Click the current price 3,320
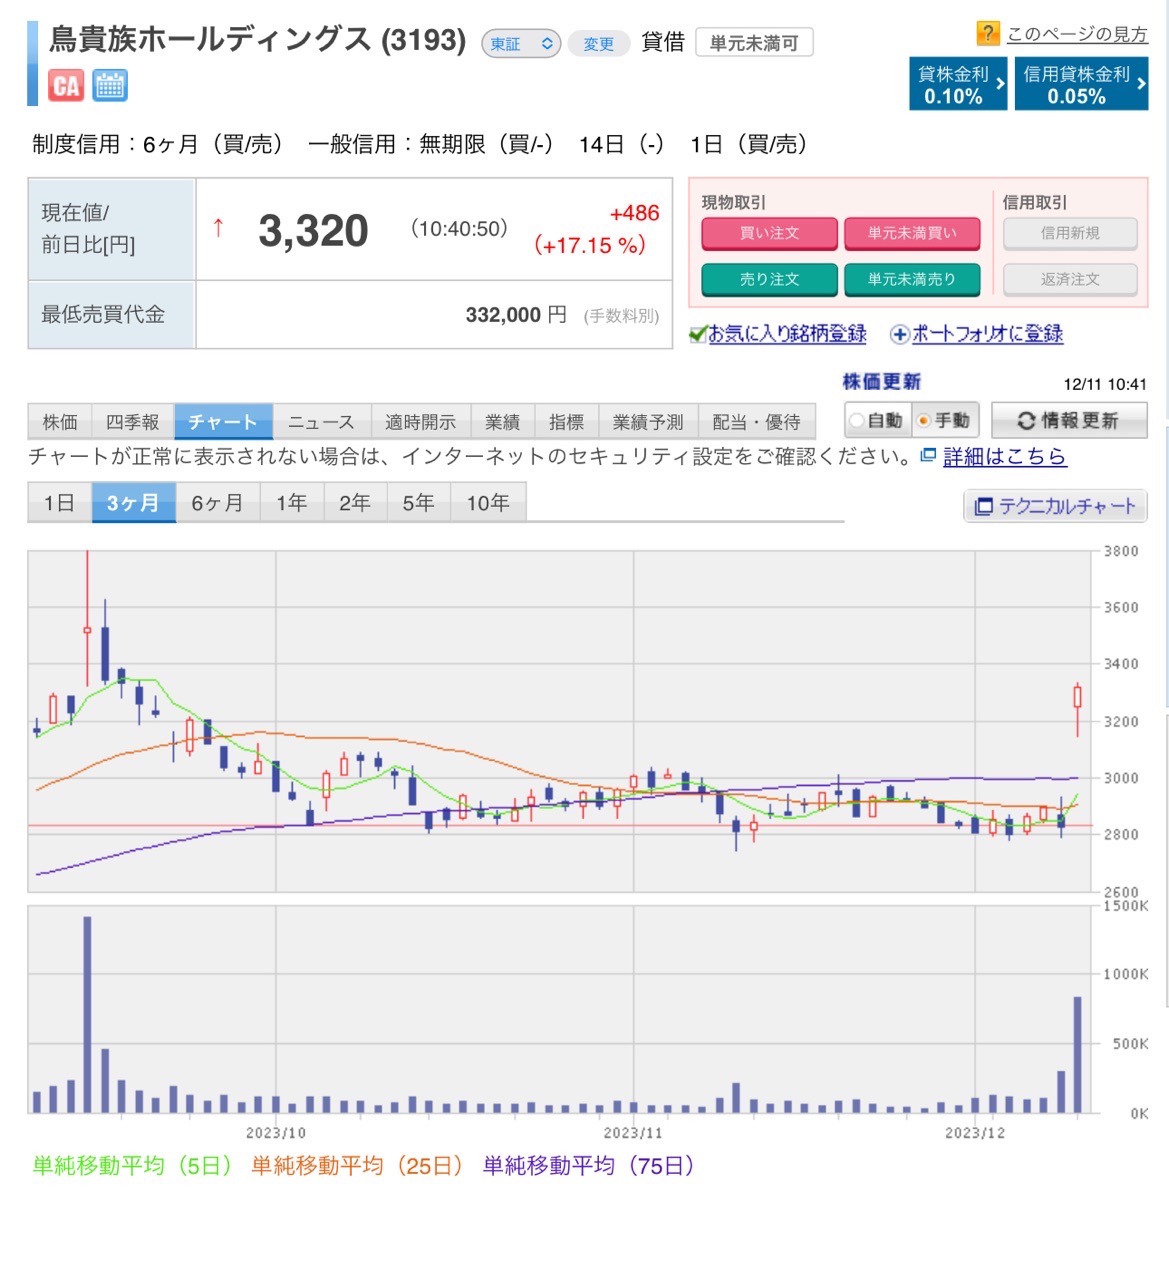1169x1280 pixels. (313, 231)
